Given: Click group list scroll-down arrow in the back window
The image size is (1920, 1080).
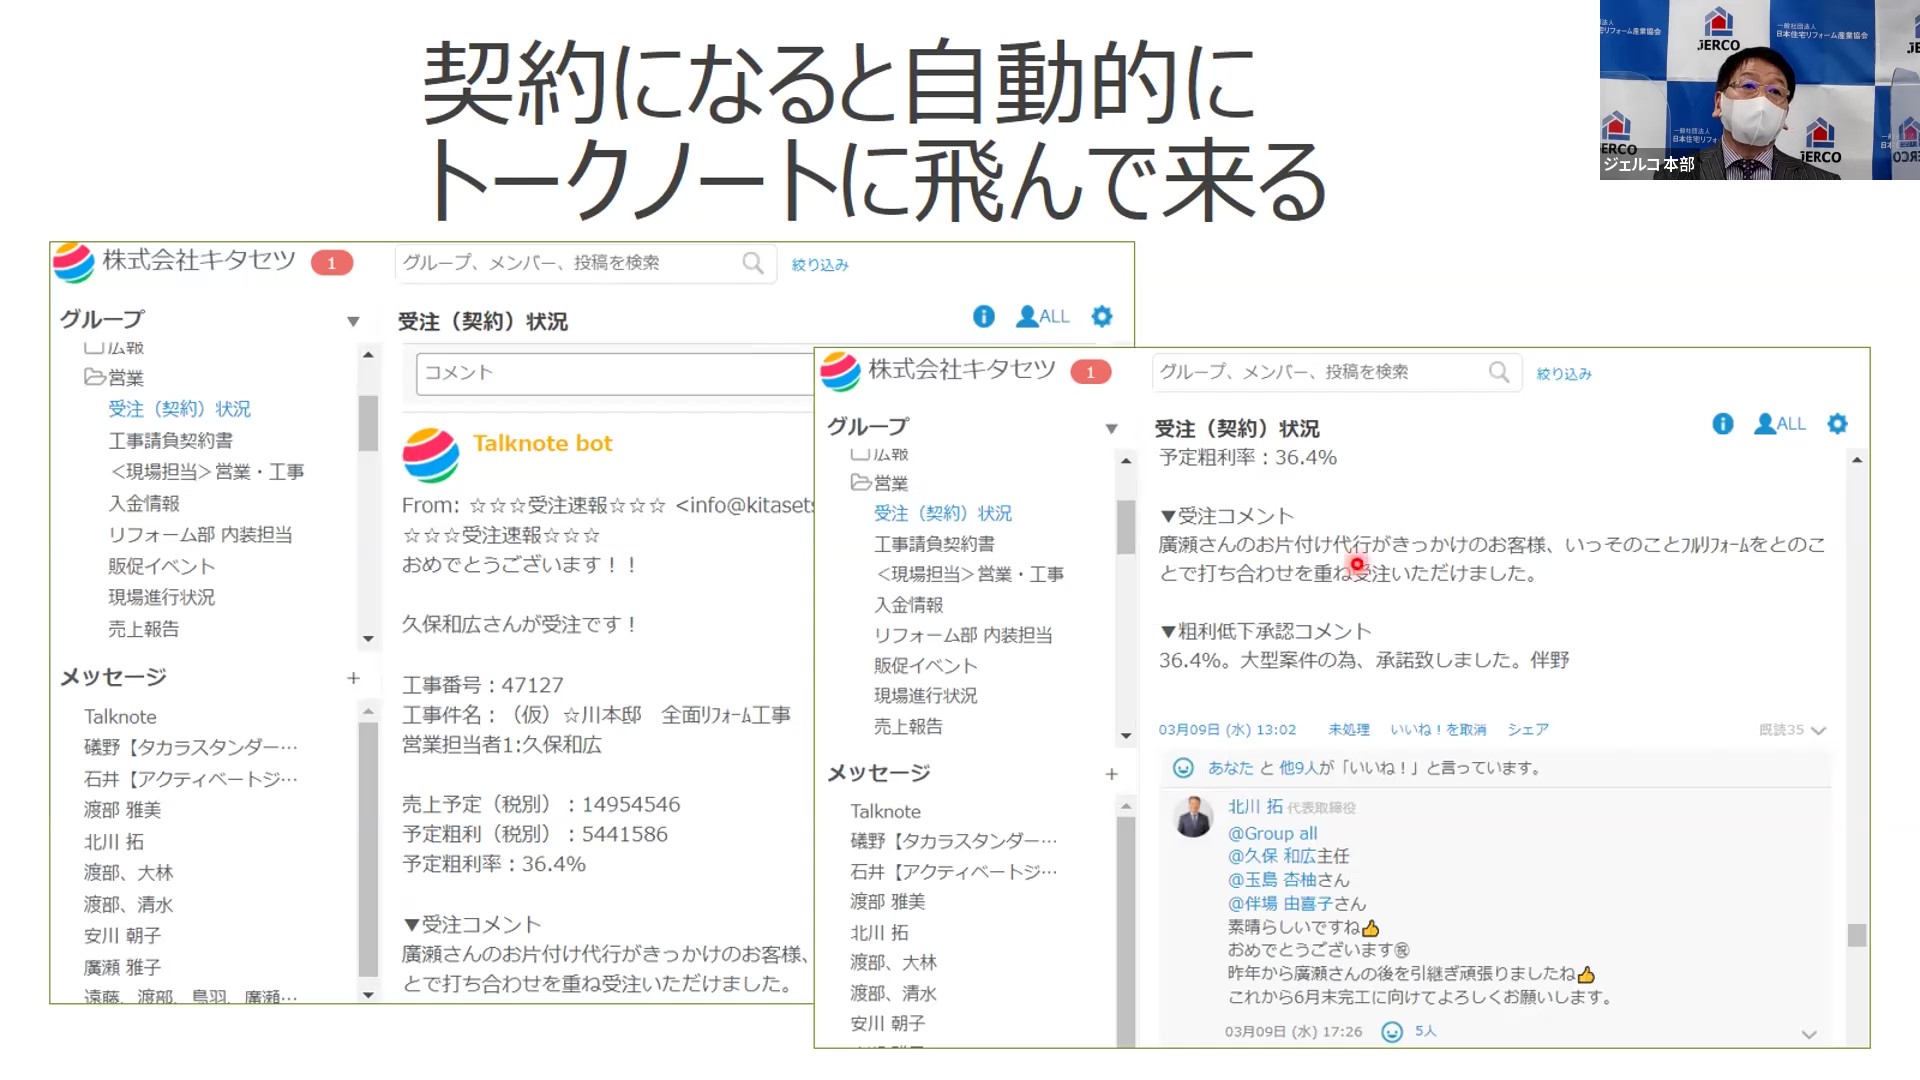Looking at the screenshot, I should pos(368,638).
